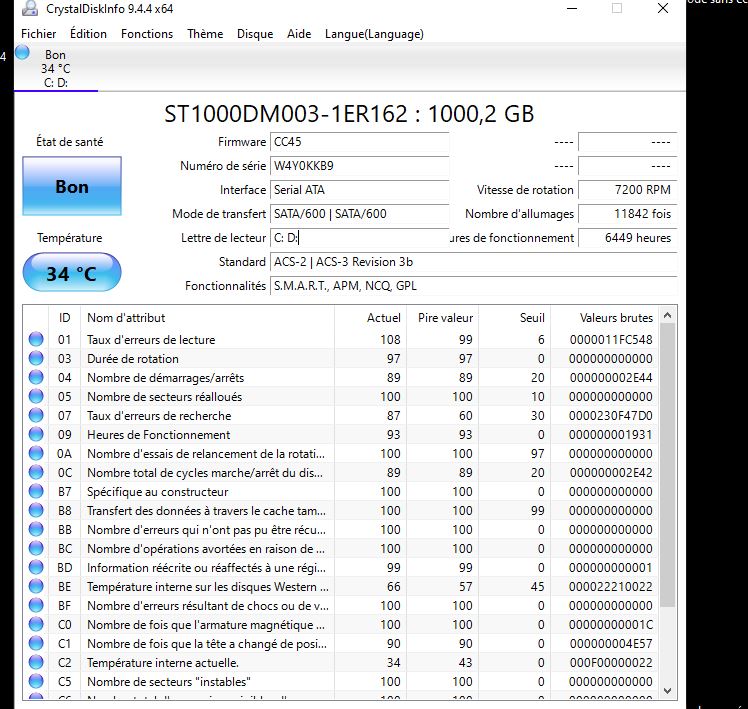This screenshot has width=748, height=709.
Task: Click raw value 00000000001C
Action: tap(611, 625)
